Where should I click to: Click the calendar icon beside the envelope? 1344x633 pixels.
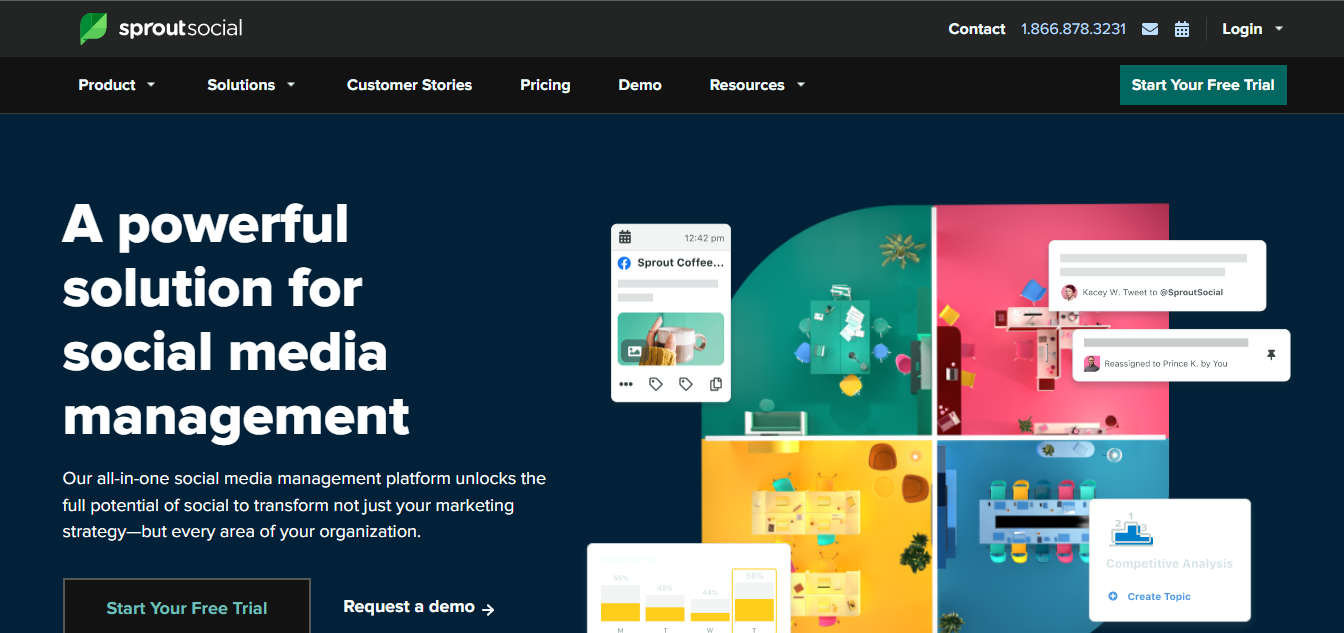pos(1182,29)
